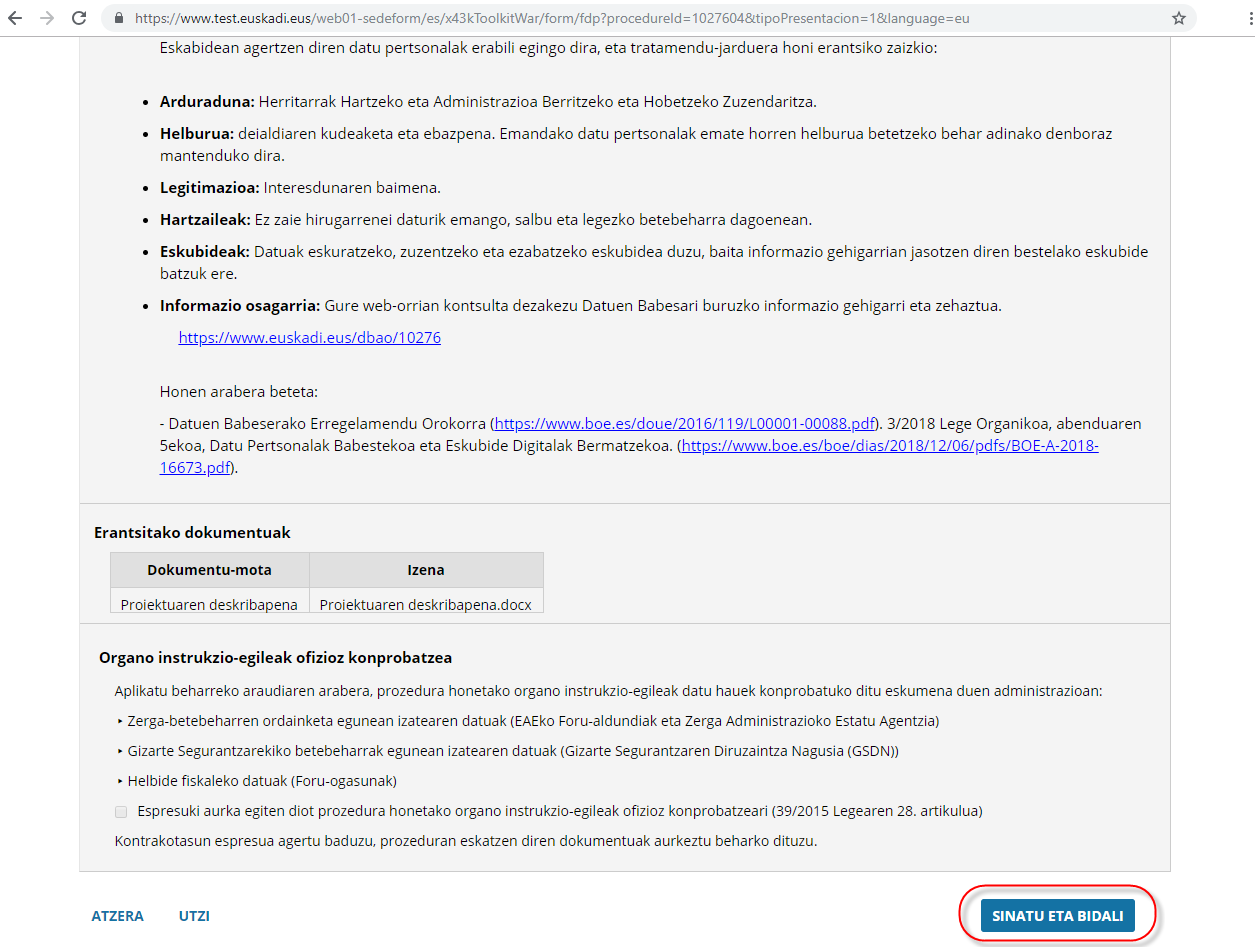Tick the 'Espresuki aurka egiten diot' checkbox
The width and height of the screenshot is (1255, 947).
click(x=121, y=812)
